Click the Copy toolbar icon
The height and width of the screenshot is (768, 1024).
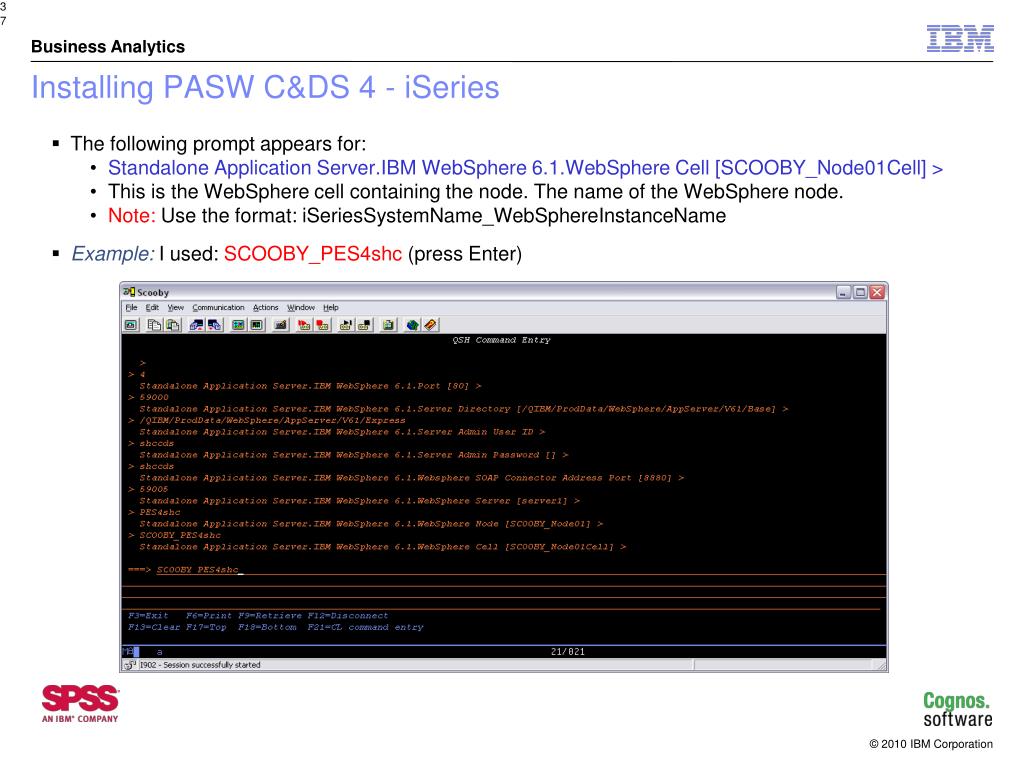(x=154, y=325)
